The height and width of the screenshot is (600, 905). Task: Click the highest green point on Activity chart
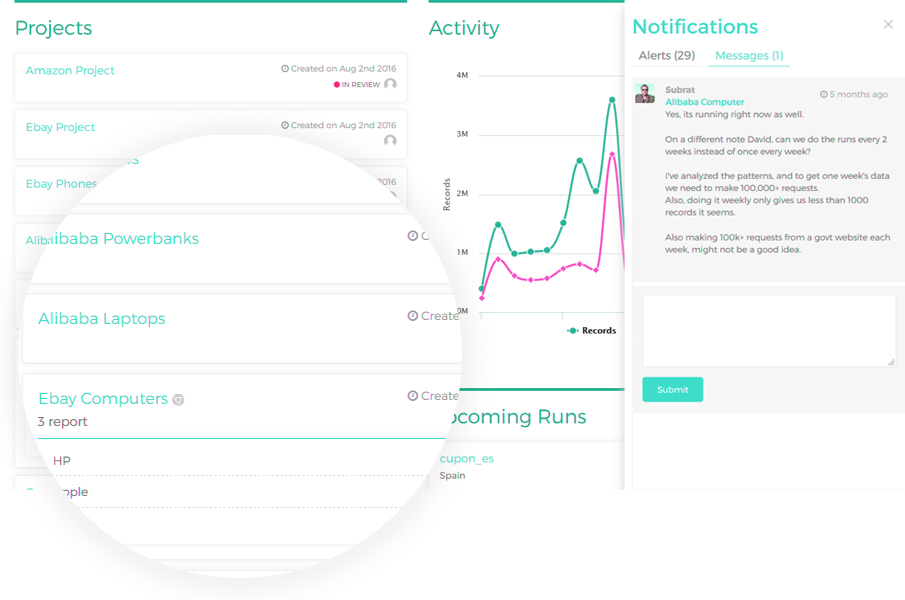612,100
